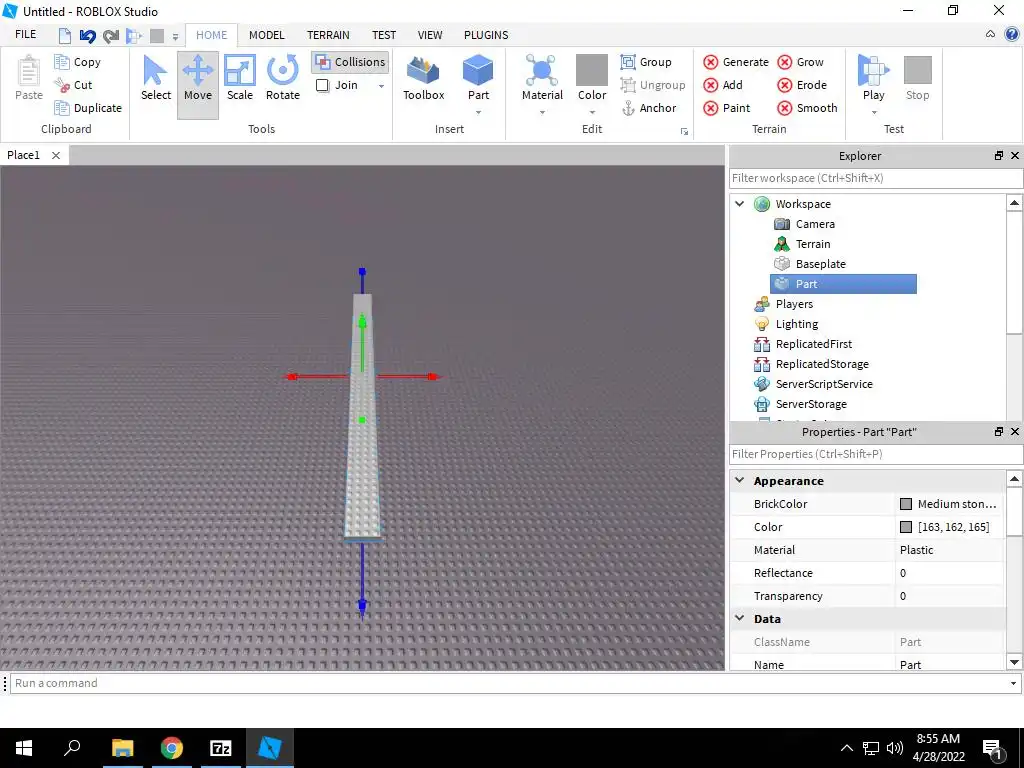This screenshot has width=1024, height=768.
Task: Click the Color property RGB swatch
Action: coord(906,527)
